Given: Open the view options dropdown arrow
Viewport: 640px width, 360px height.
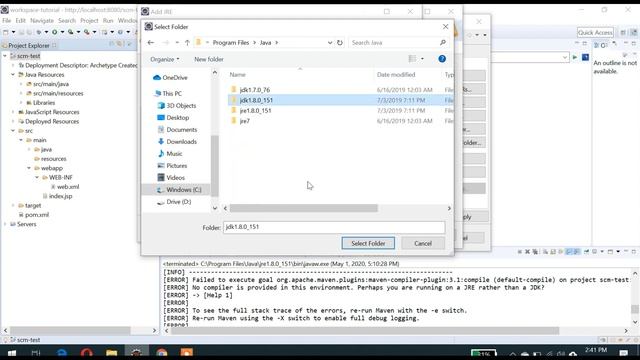Looking at the screenshot, I should [x=422, y=59].
